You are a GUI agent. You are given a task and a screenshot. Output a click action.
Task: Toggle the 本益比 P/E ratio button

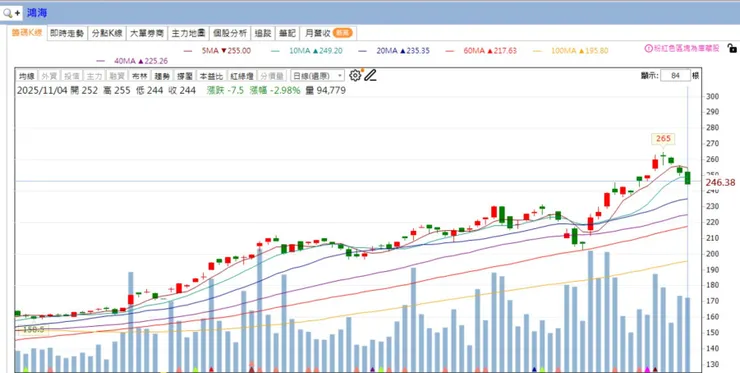click(210, 76)
